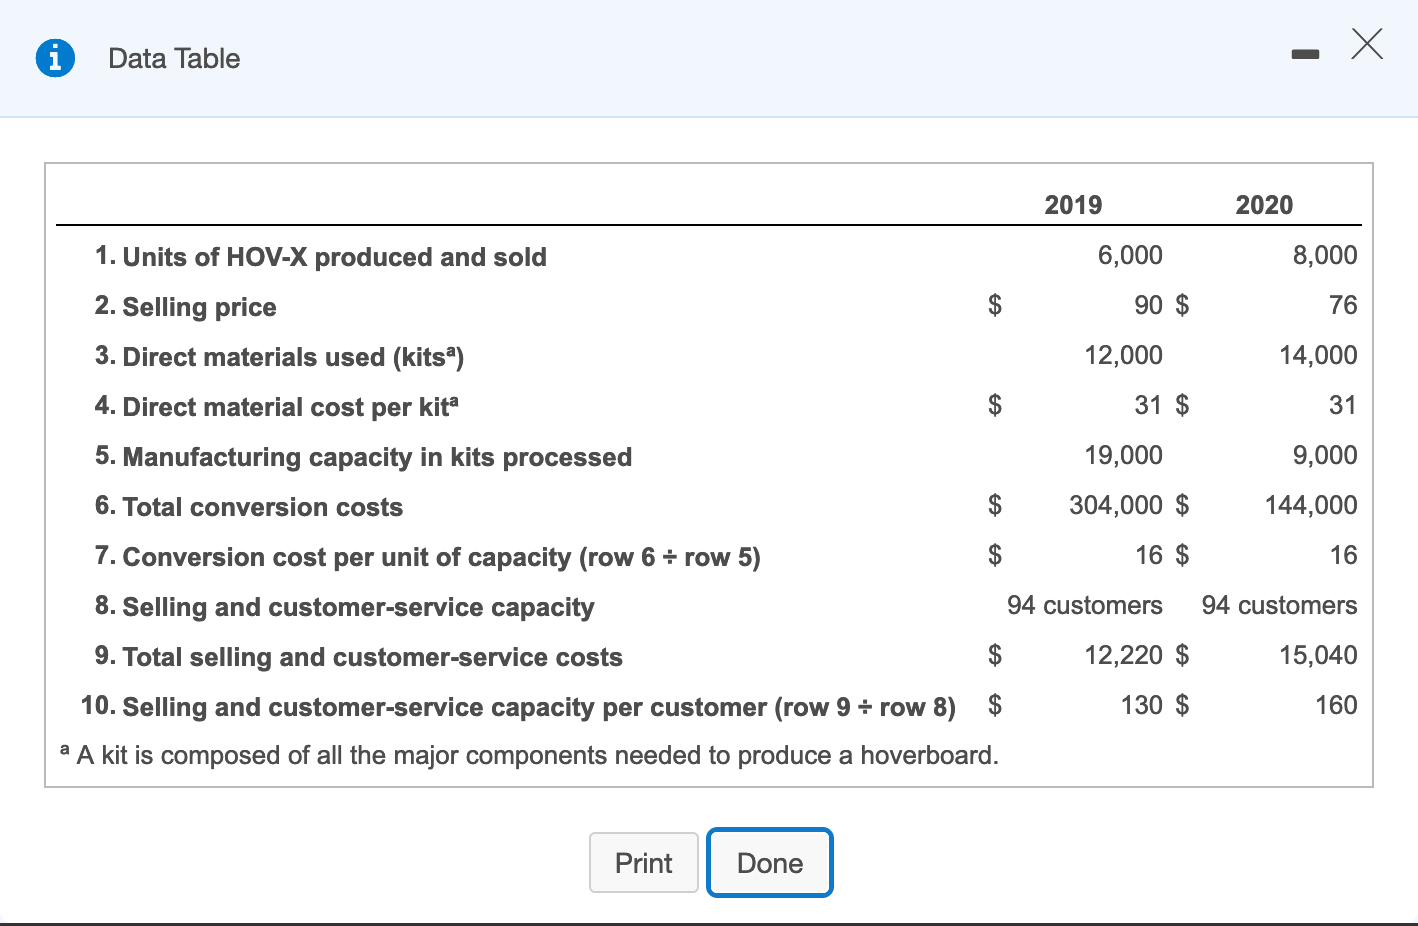
Task: Click the "Selling price" row label
Action: pos(199,307)
